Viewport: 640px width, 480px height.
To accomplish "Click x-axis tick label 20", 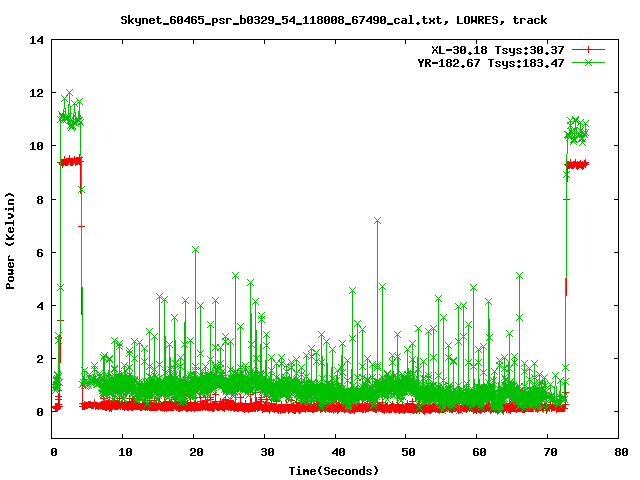I will 196,452.
